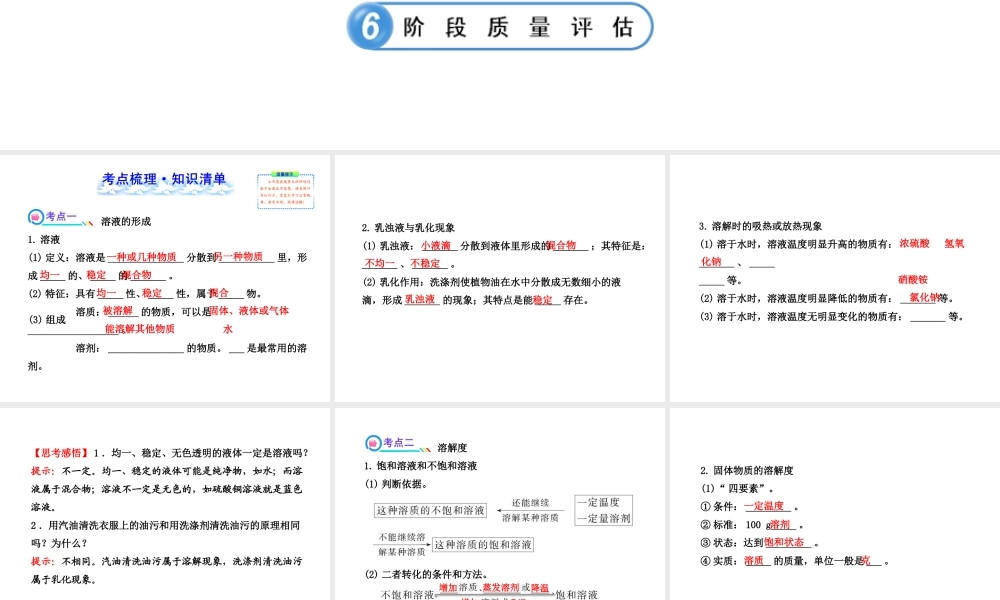Click the 这种溶质的不饱和溶液 diagram box
Viewport: 1000px width, 600px height.
pyautogui.click(x=430, y=510)
